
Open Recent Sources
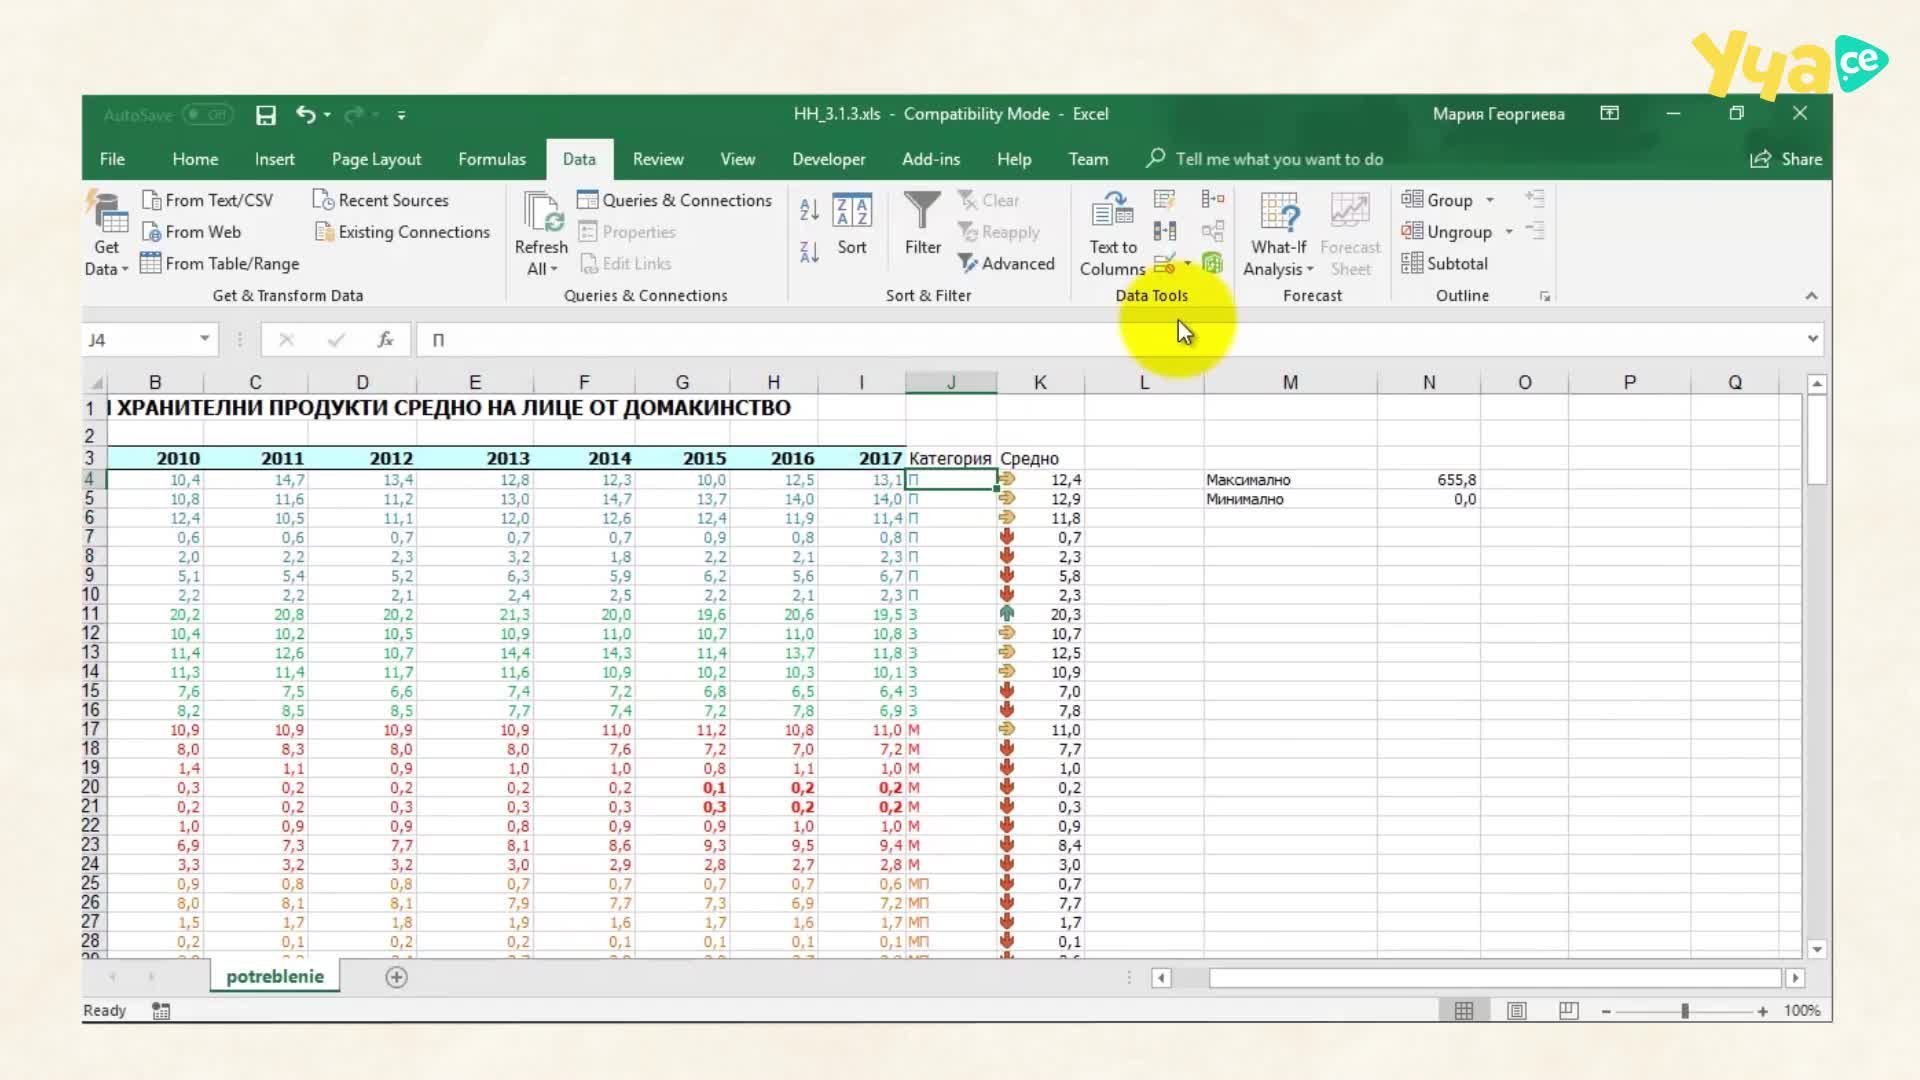coord(381,200)
